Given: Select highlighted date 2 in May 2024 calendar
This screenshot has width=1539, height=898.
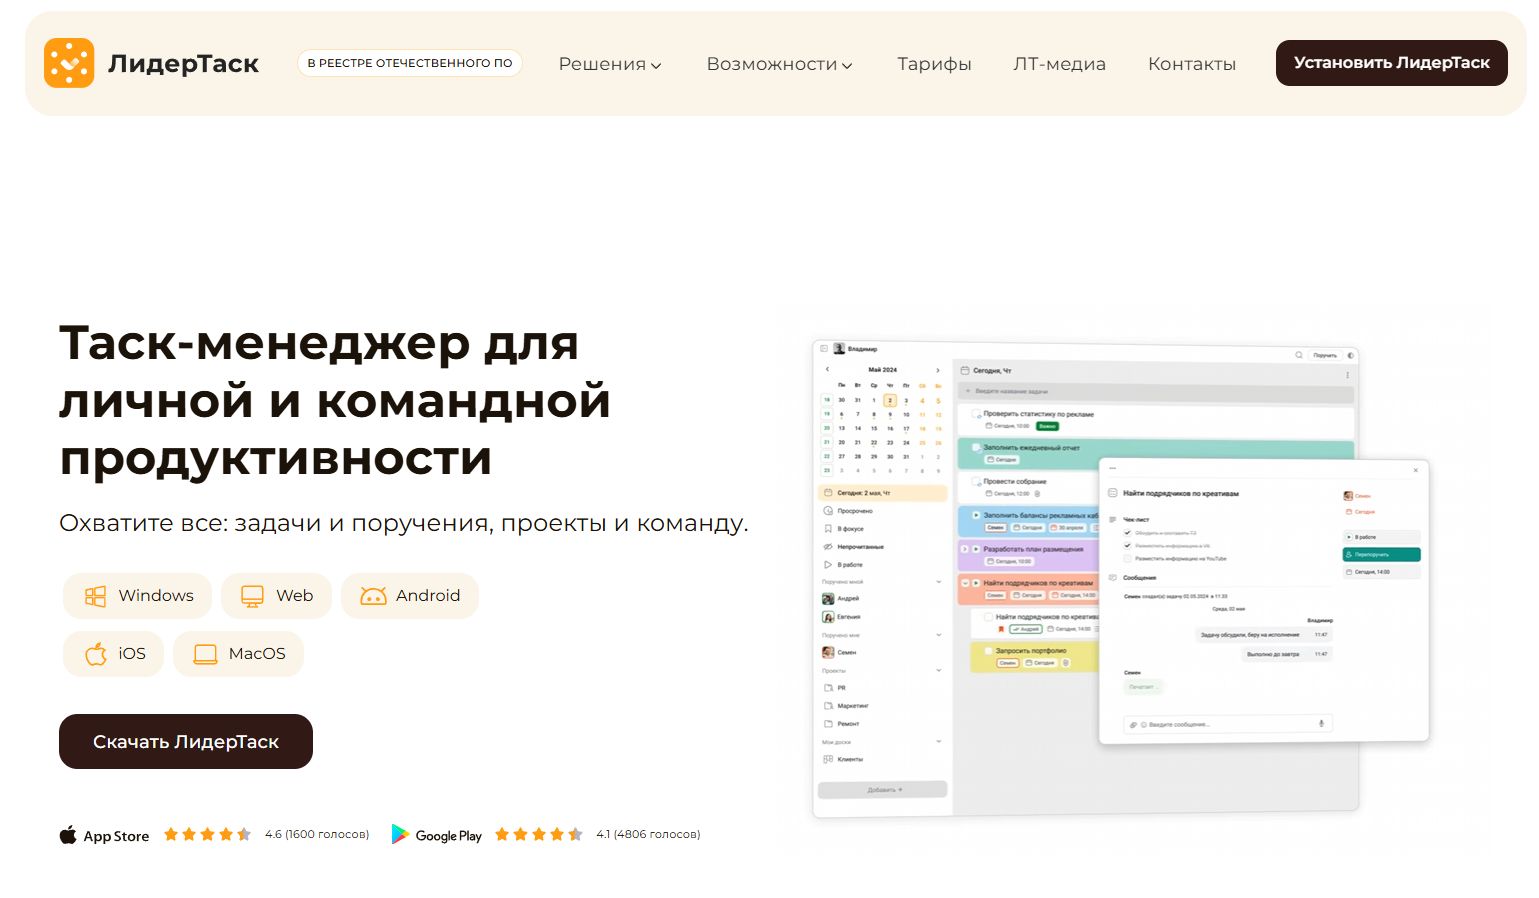Looking at the screenshot, I should tap(890, 400).
